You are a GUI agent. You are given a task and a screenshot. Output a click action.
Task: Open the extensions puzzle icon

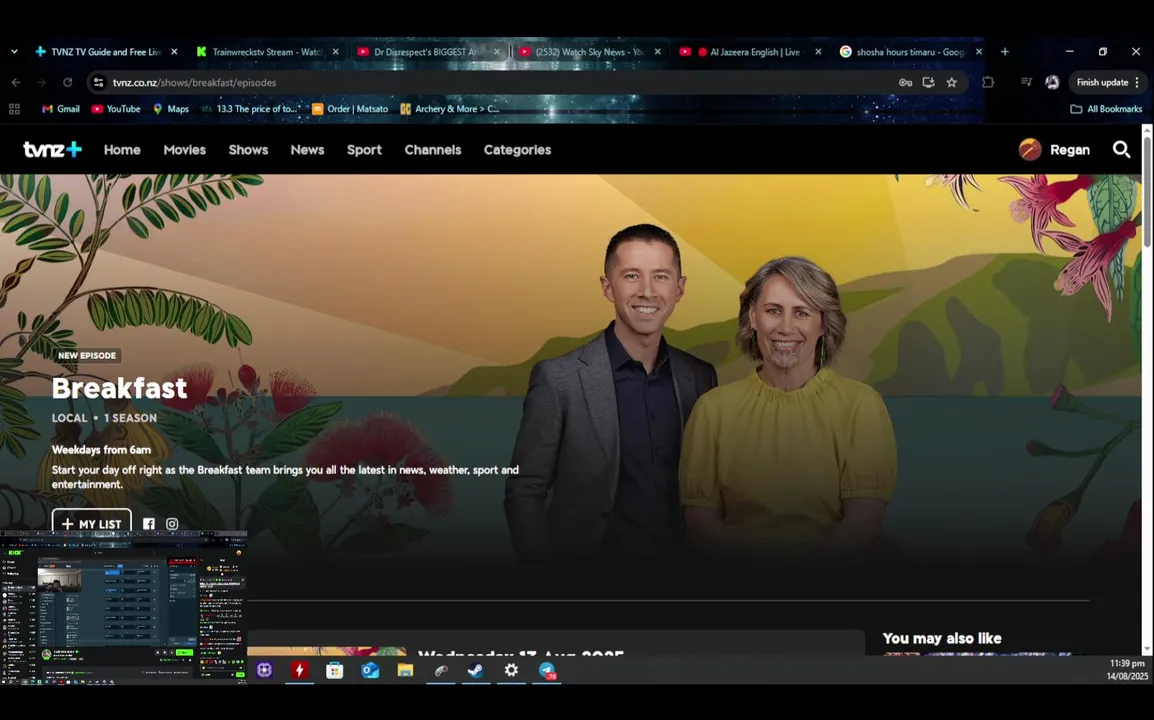988,82
